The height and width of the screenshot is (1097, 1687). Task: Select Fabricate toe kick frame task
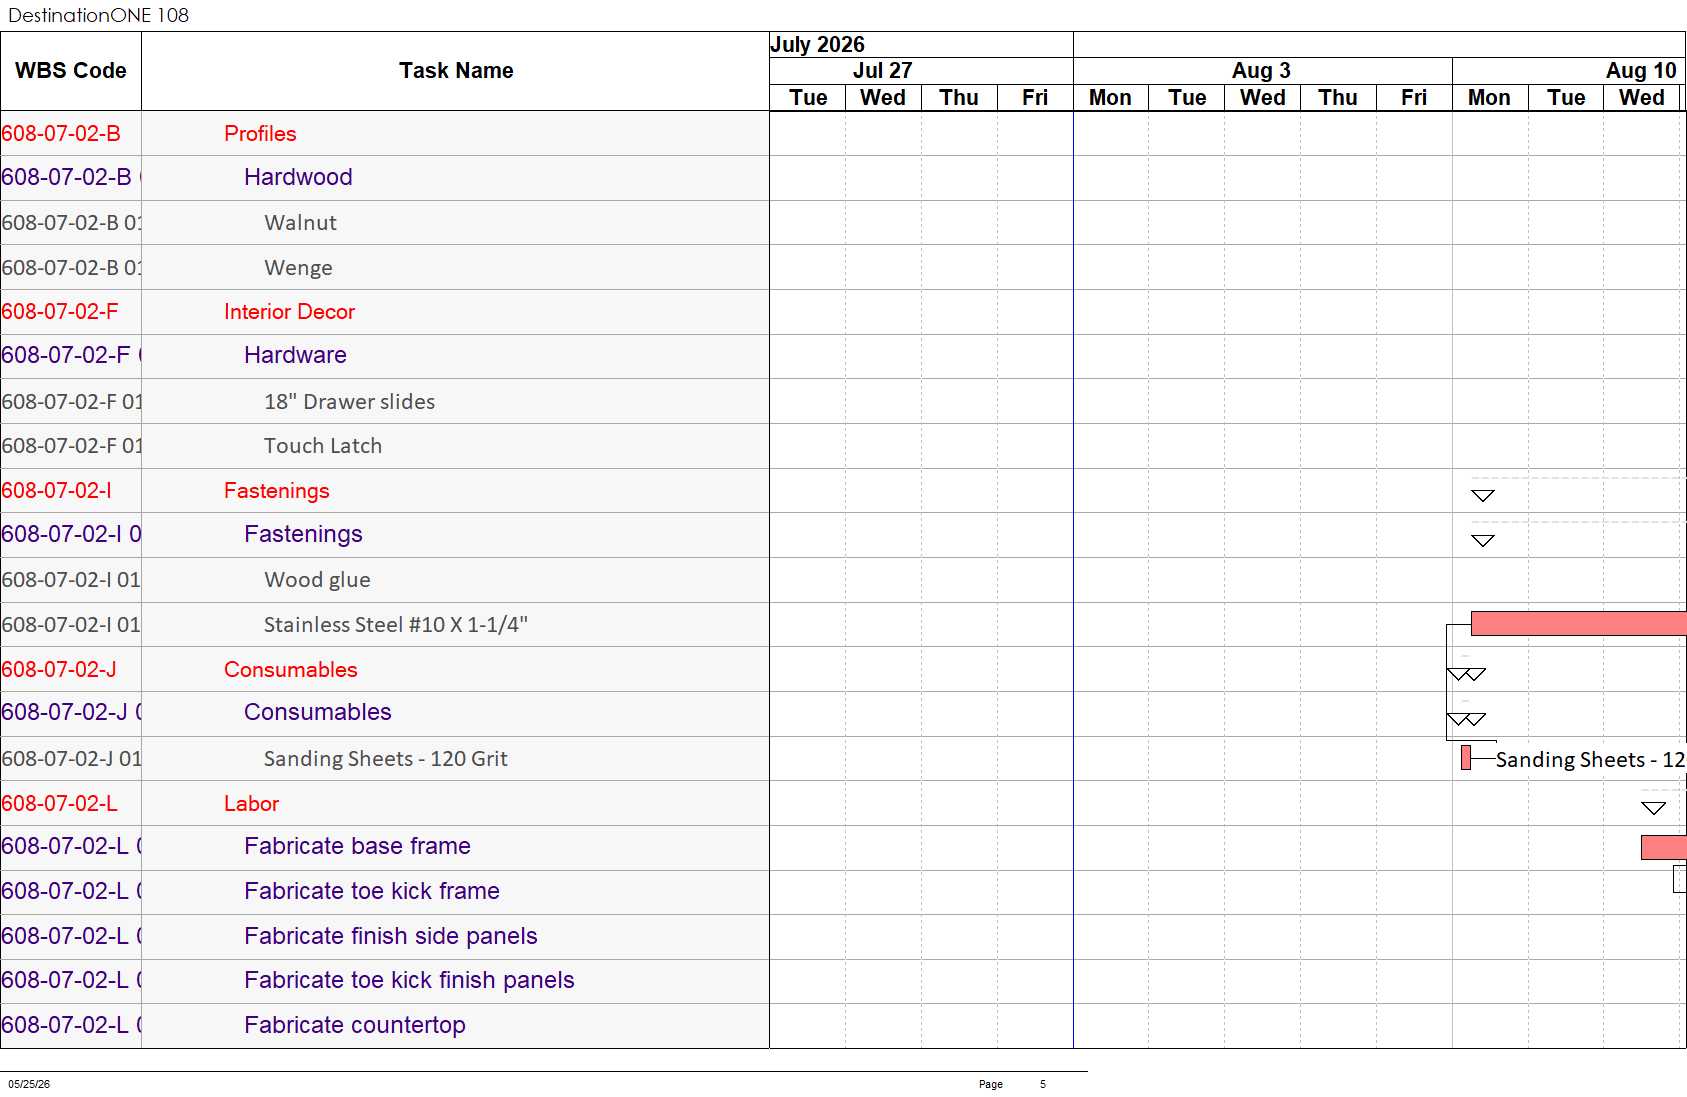[371, 891]
